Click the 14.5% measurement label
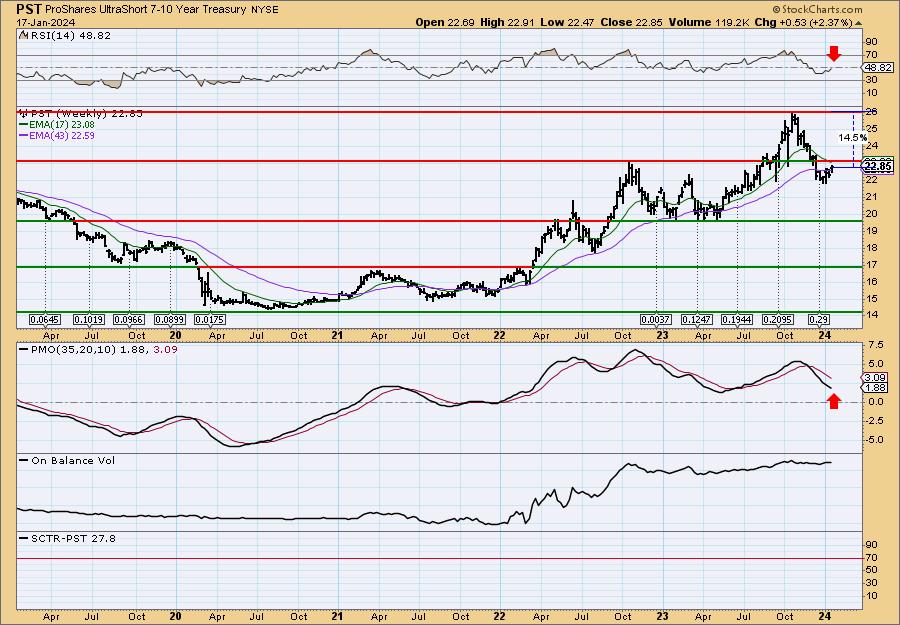Screen dimensions: 900x625 pos(852,138)
